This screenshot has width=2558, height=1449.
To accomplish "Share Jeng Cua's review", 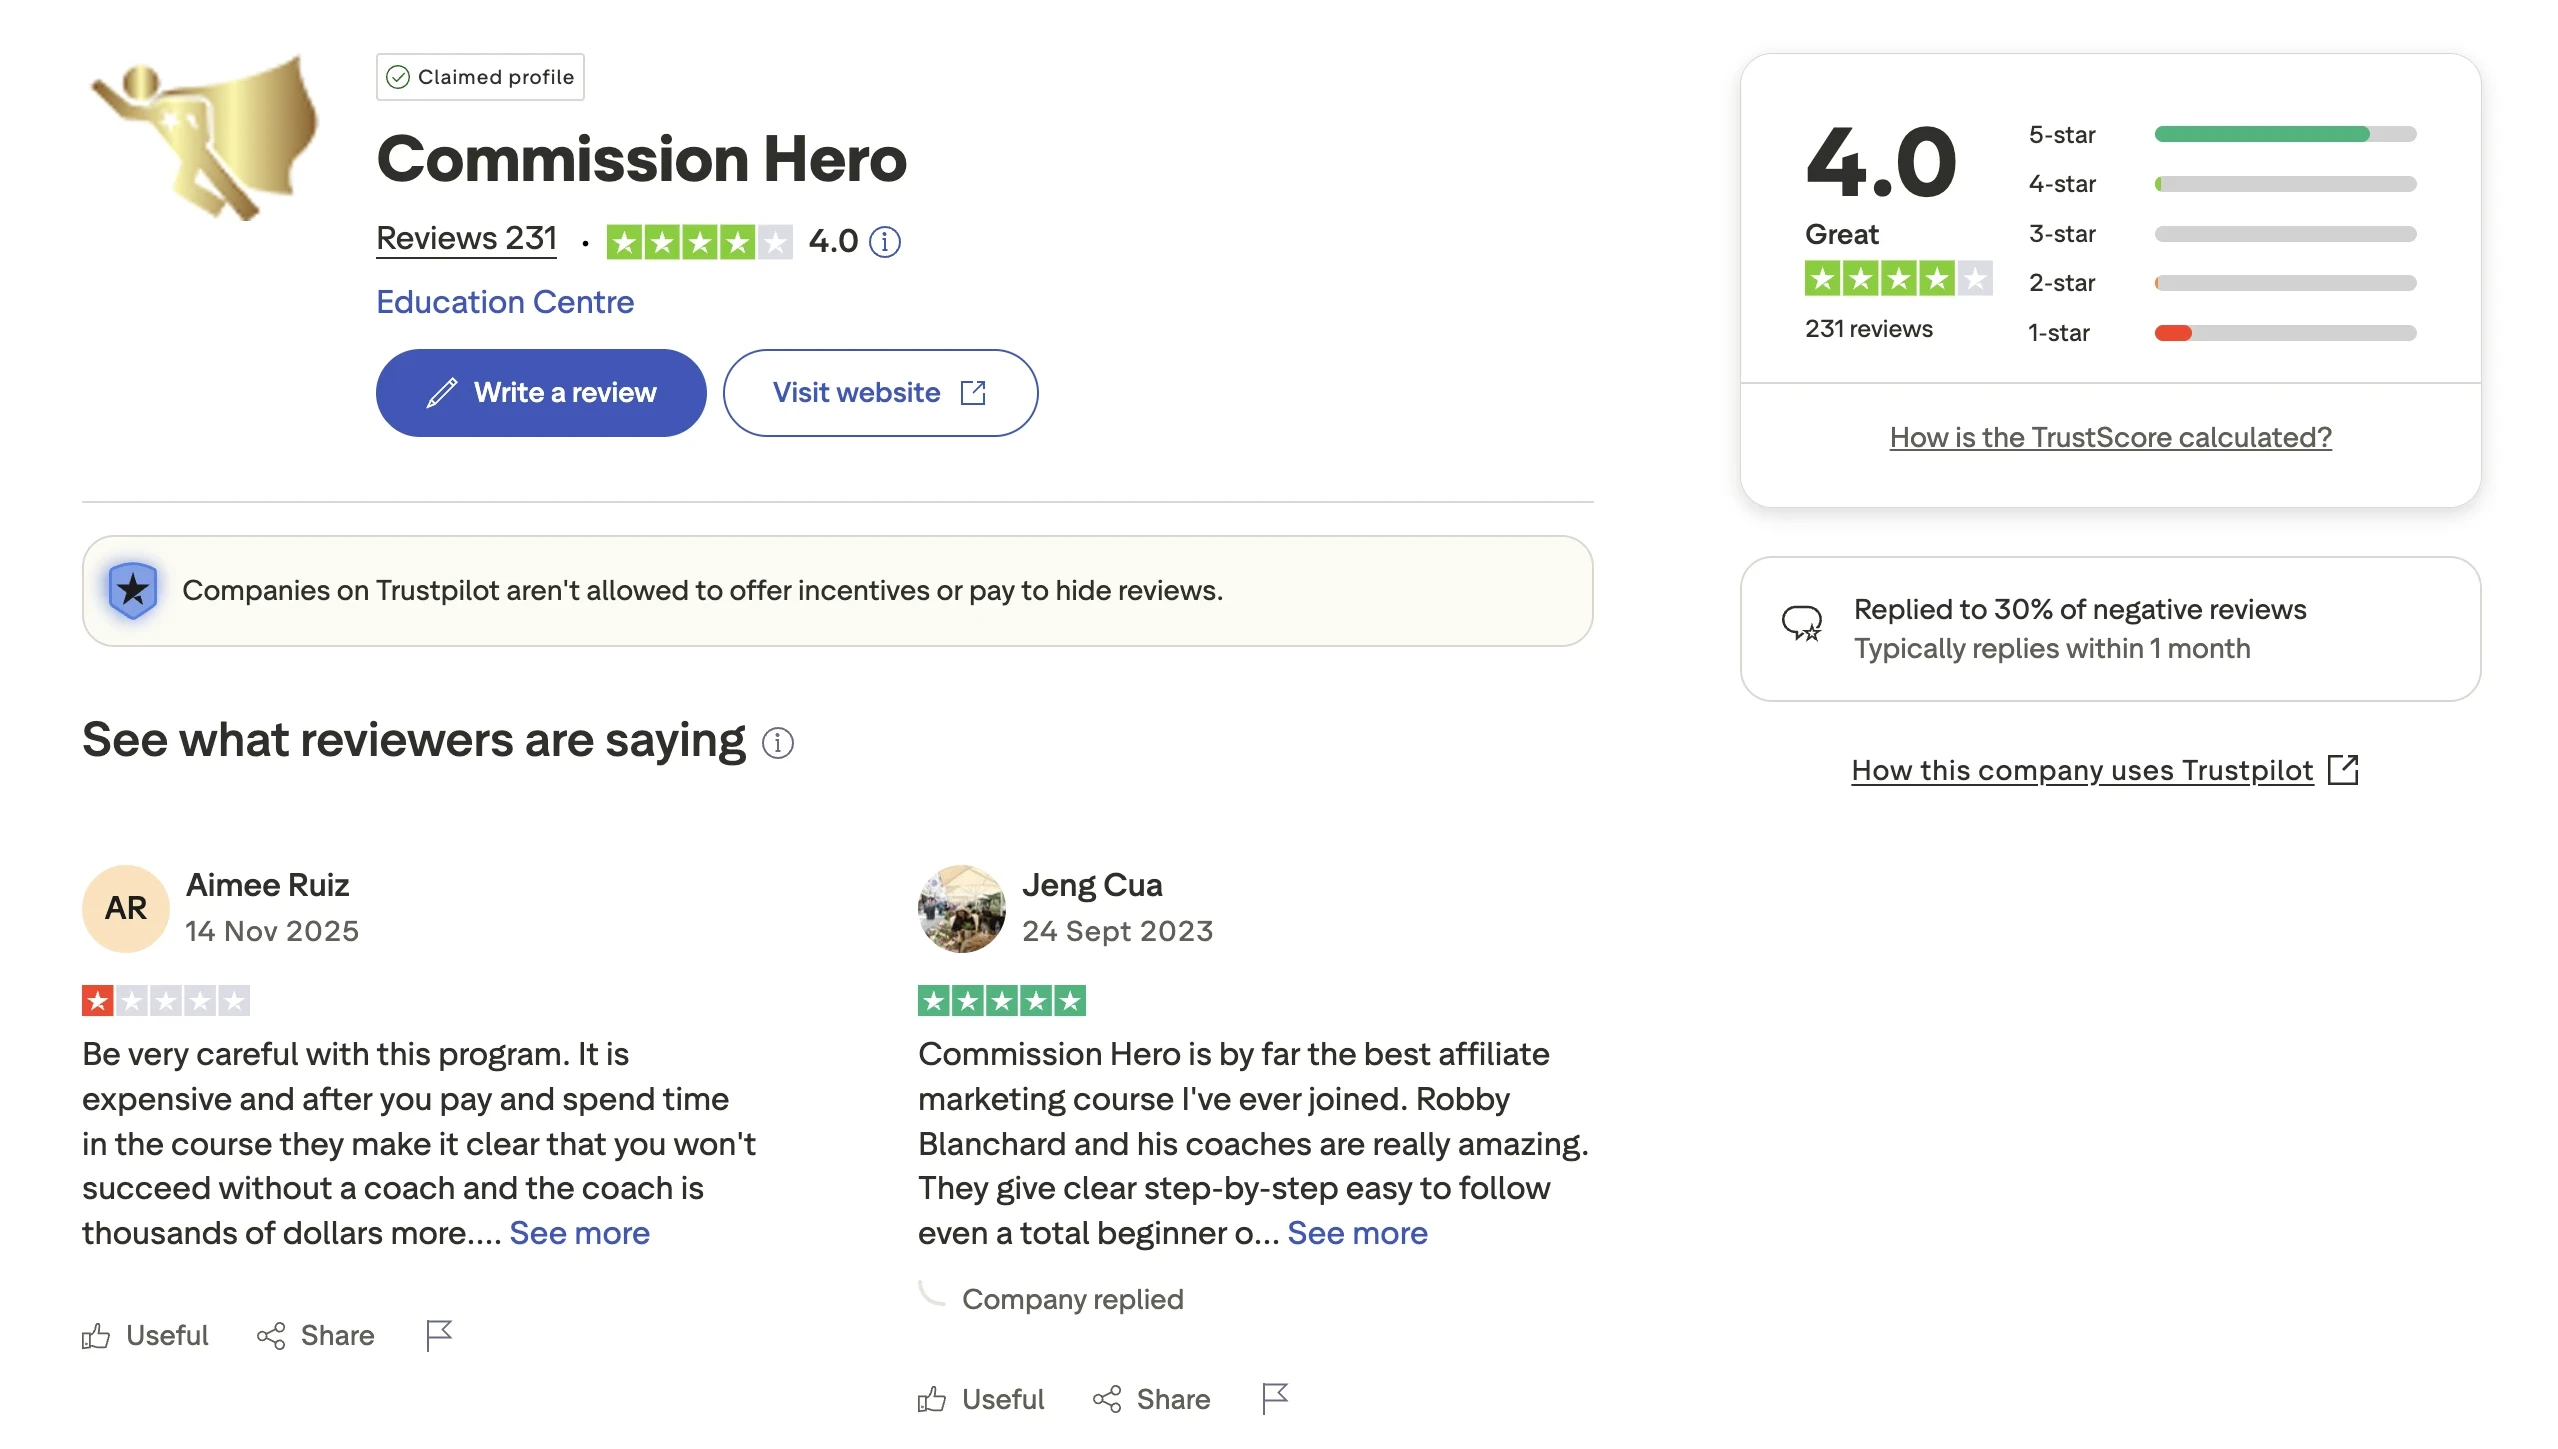I will pos(1151,1399).
